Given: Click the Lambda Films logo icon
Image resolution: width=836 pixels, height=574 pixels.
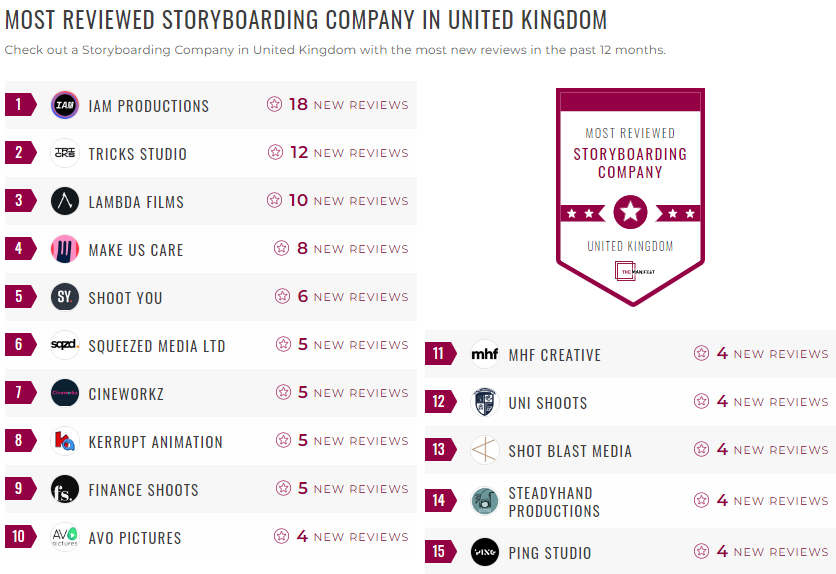Looking at the screenshot, I should pos(65,201).
